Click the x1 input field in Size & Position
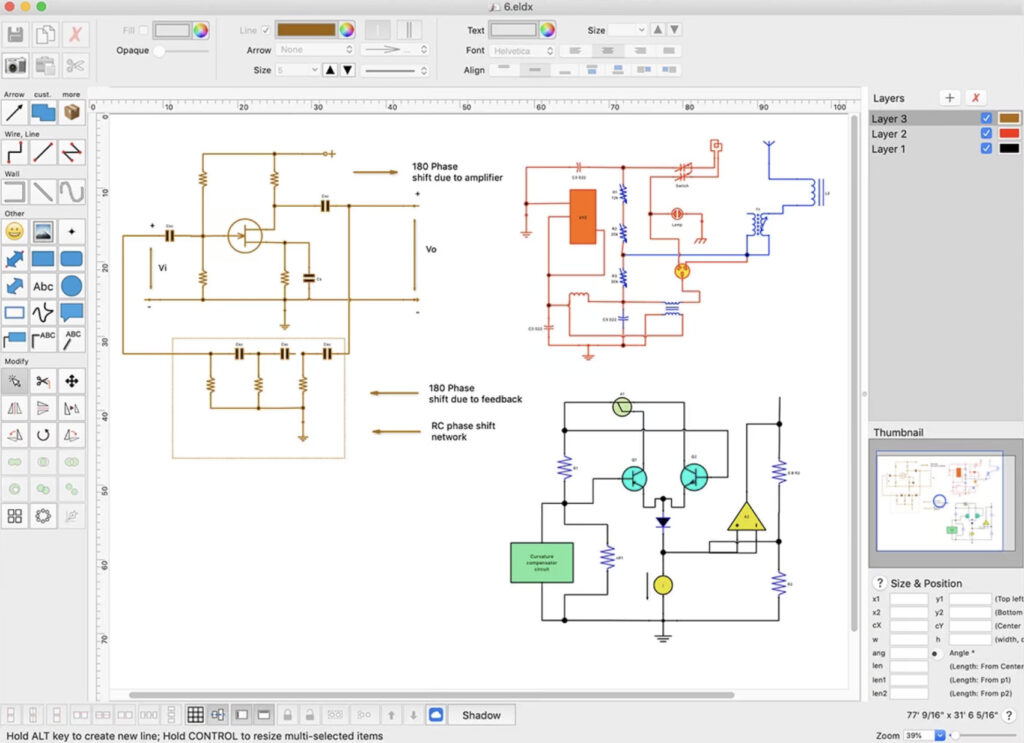This screenshot has width=1024, height=743. pyautogui.click(x=908, y=599)
